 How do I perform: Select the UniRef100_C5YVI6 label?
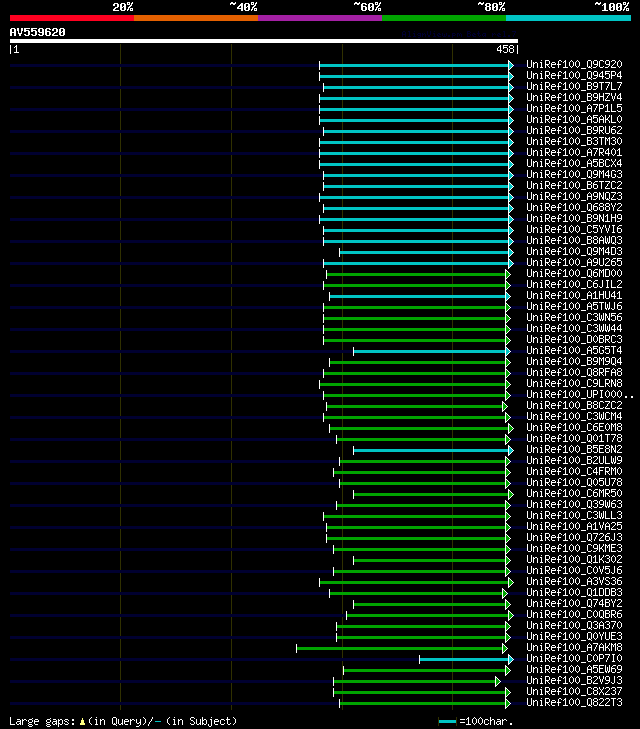click(574, 229)
